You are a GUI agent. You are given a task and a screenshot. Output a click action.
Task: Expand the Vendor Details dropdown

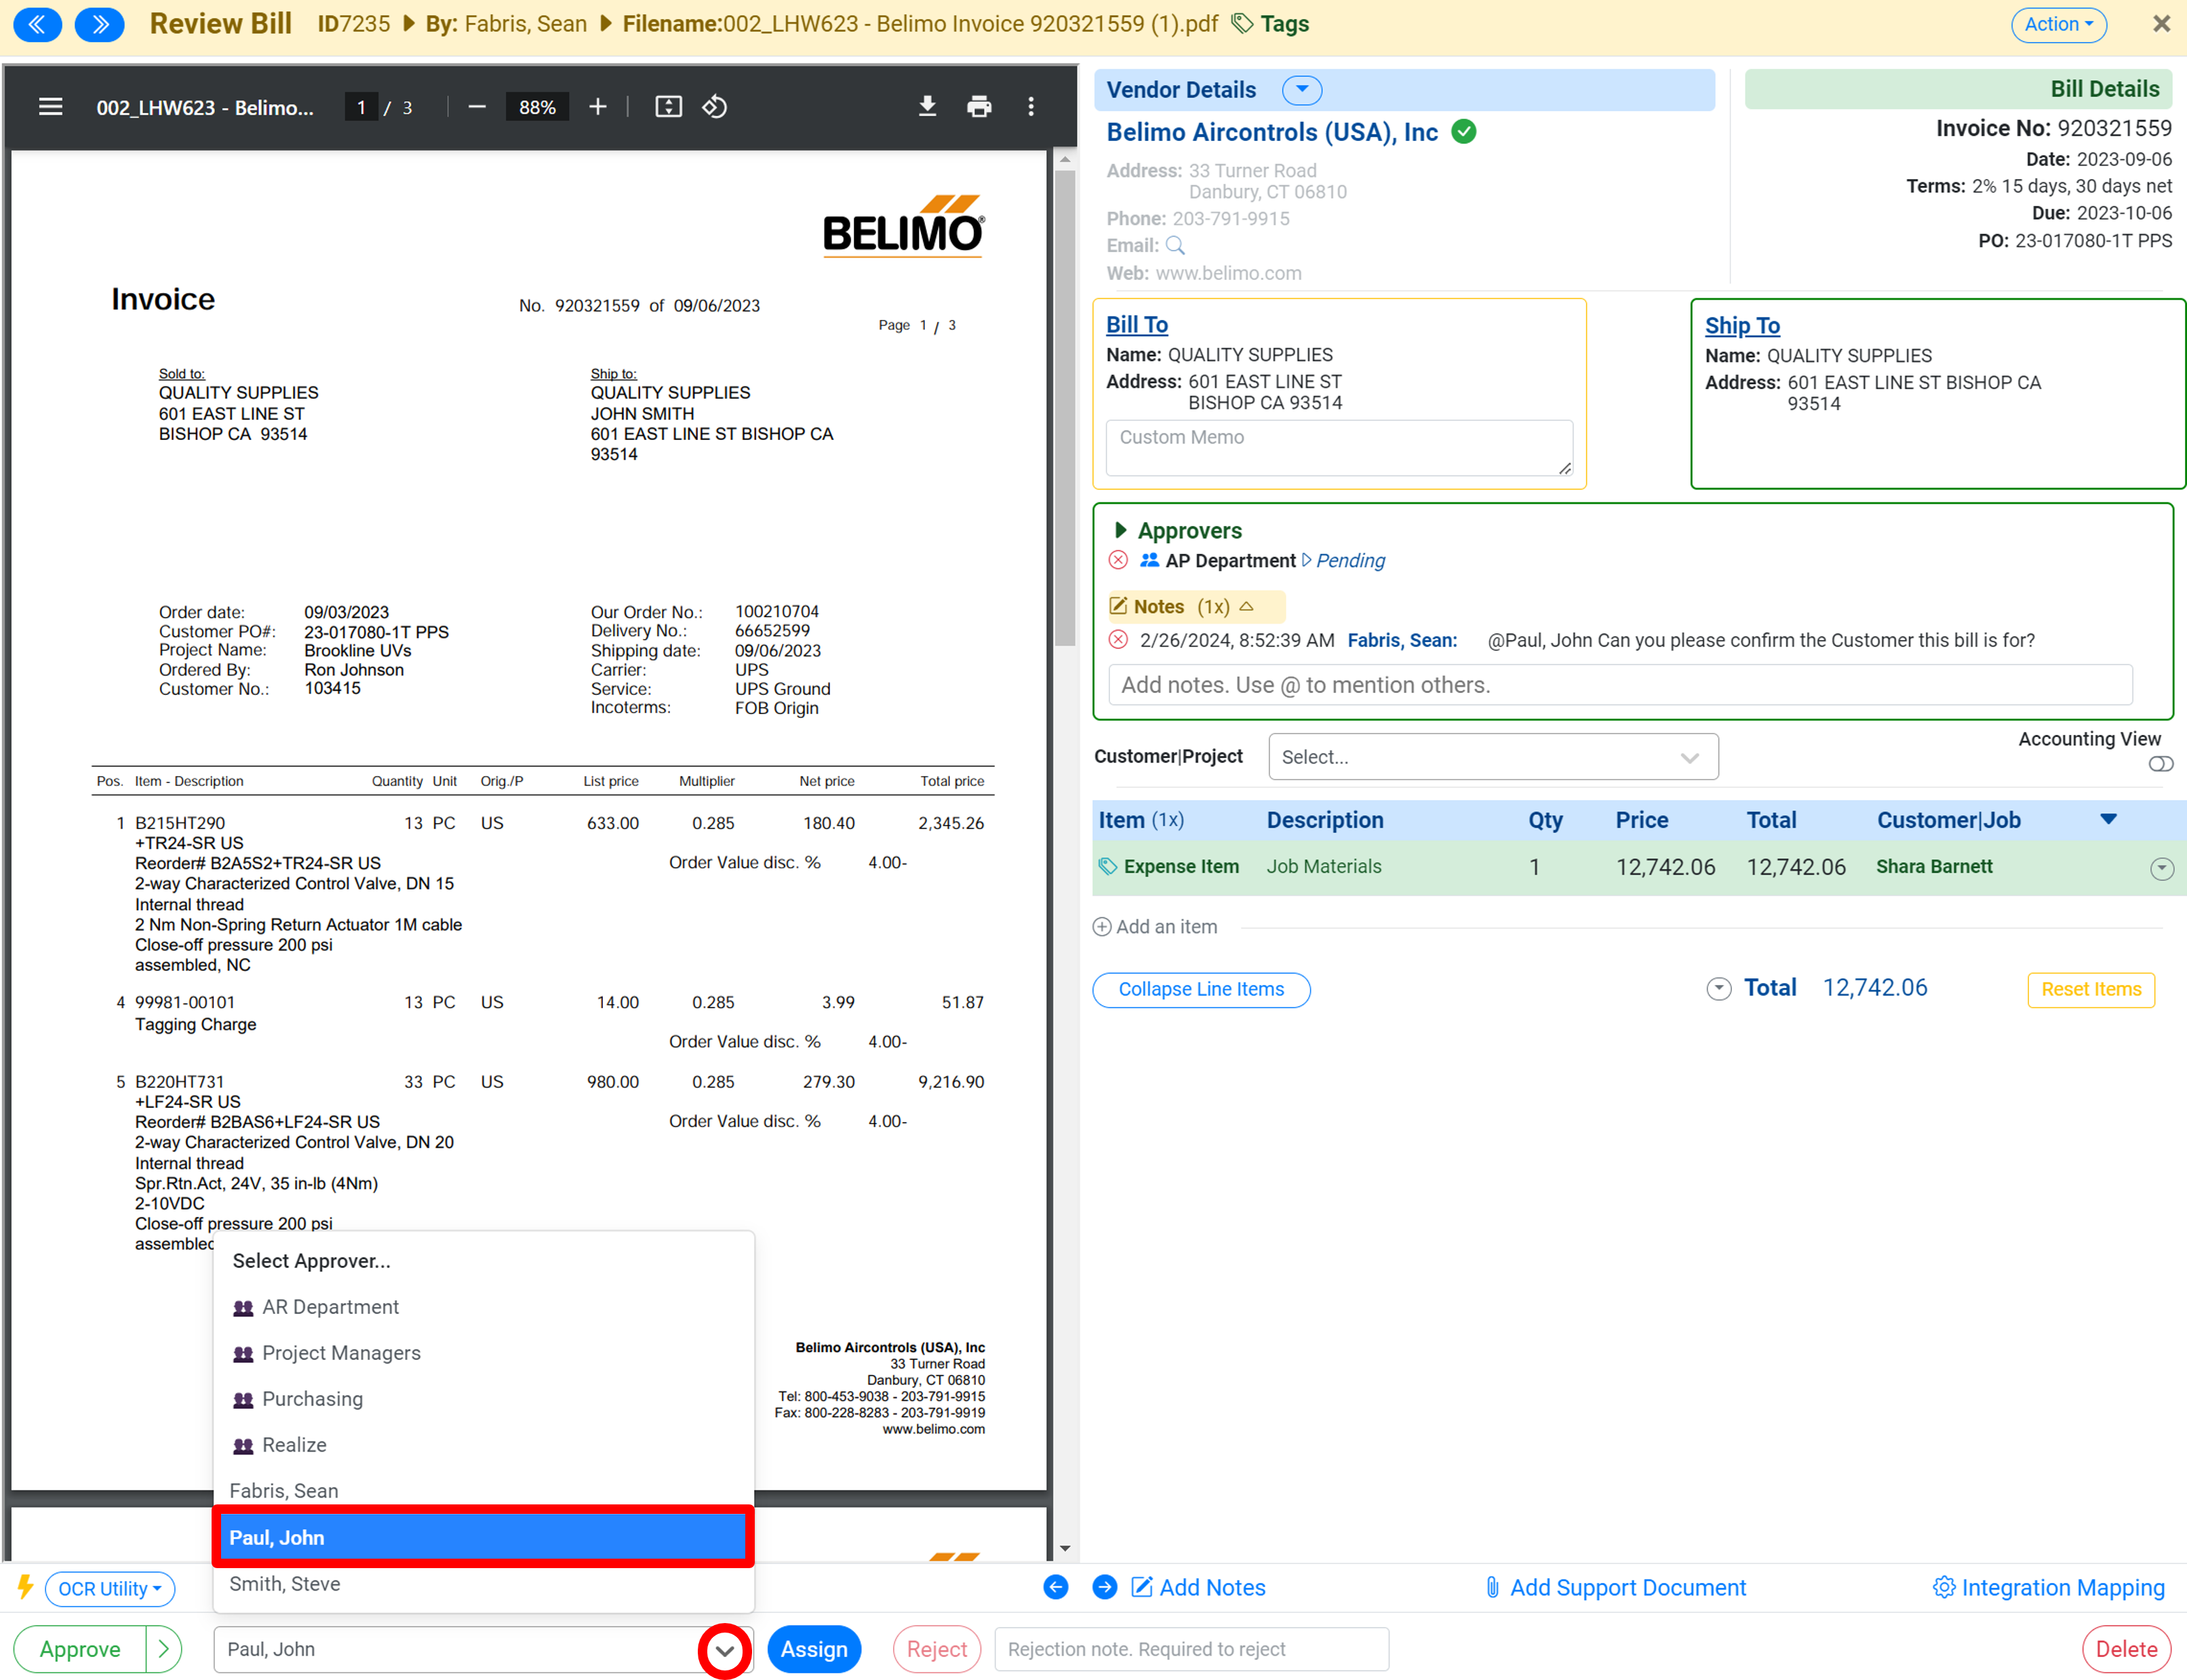(x=1302, y=90)
